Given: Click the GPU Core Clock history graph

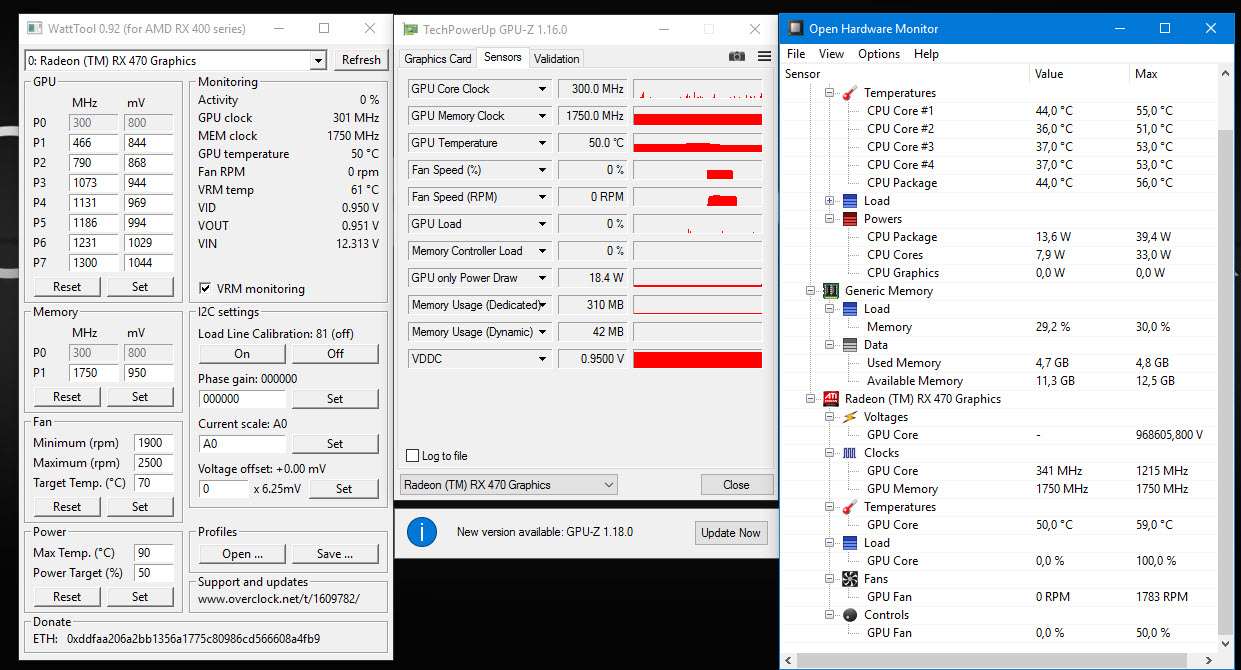Looking at the screenshot, I should coord(697,89).
